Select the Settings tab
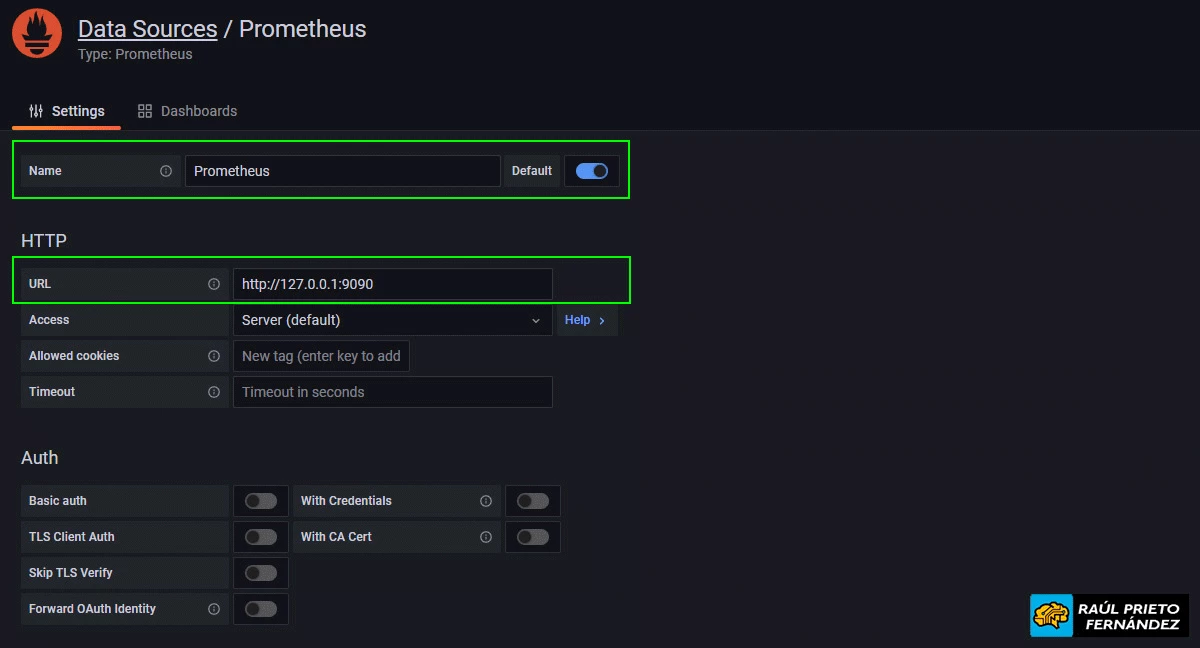This screenshot has width=1200, height=648. [x=78, y=110]
